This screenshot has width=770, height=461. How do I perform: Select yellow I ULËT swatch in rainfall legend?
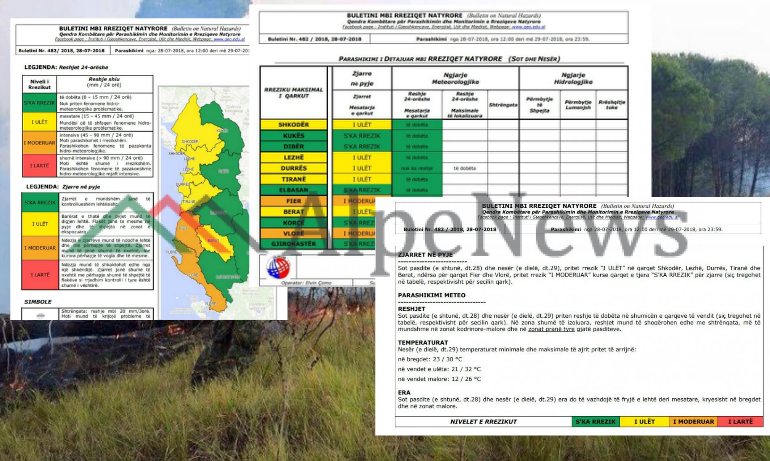(x=39, y=122)
